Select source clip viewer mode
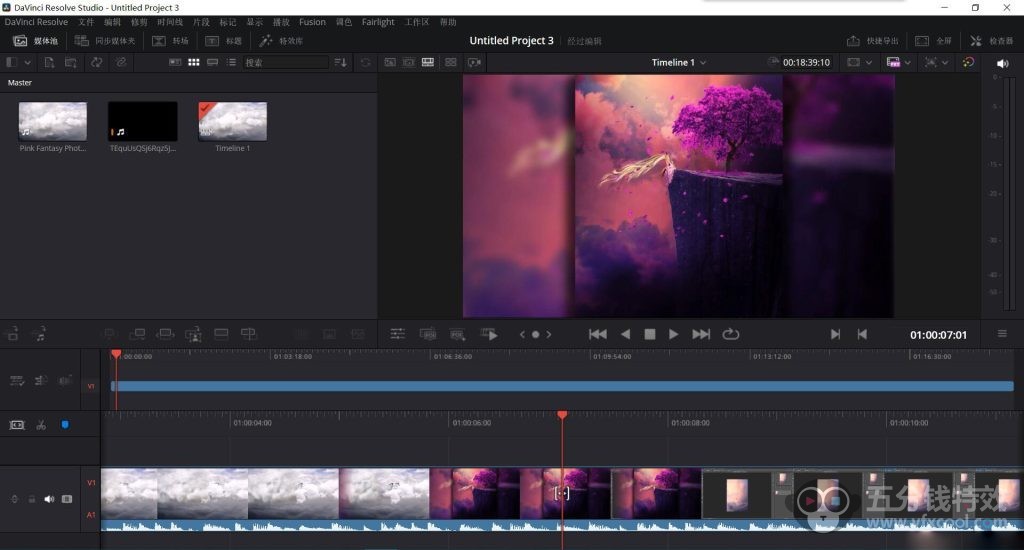This screenshot has width=1024, height=550. pos(390,63)
